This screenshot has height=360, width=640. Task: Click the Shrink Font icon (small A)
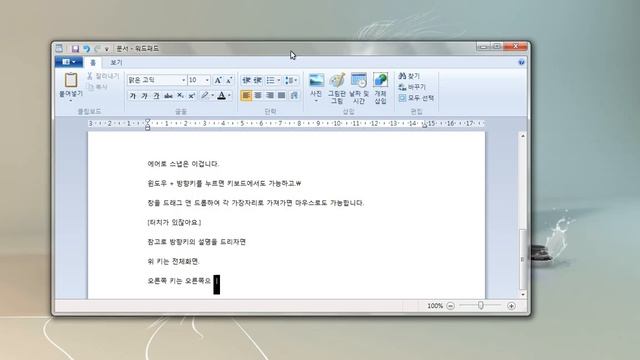tap(229, 80)
